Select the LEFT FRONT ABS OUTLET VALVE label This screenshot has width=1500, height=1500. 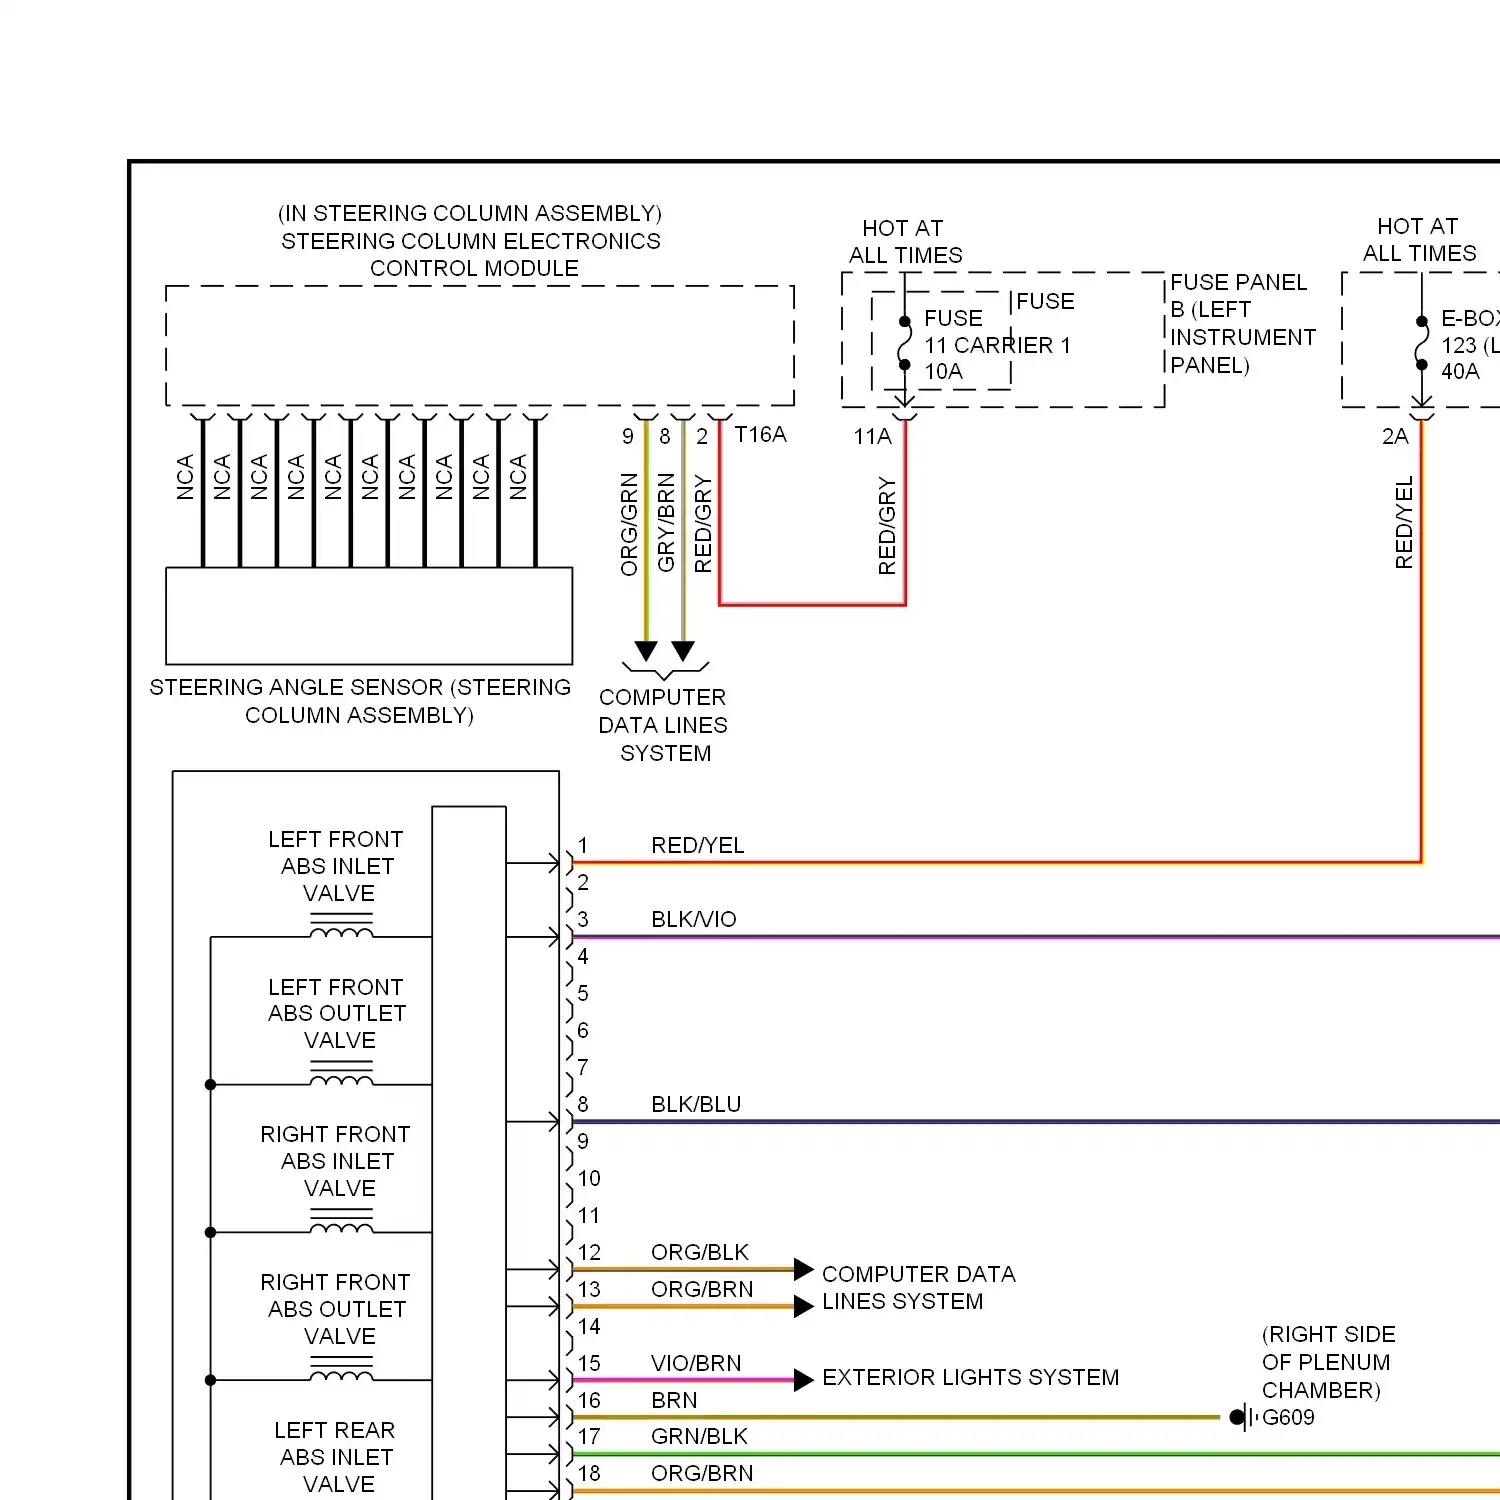337,1013
